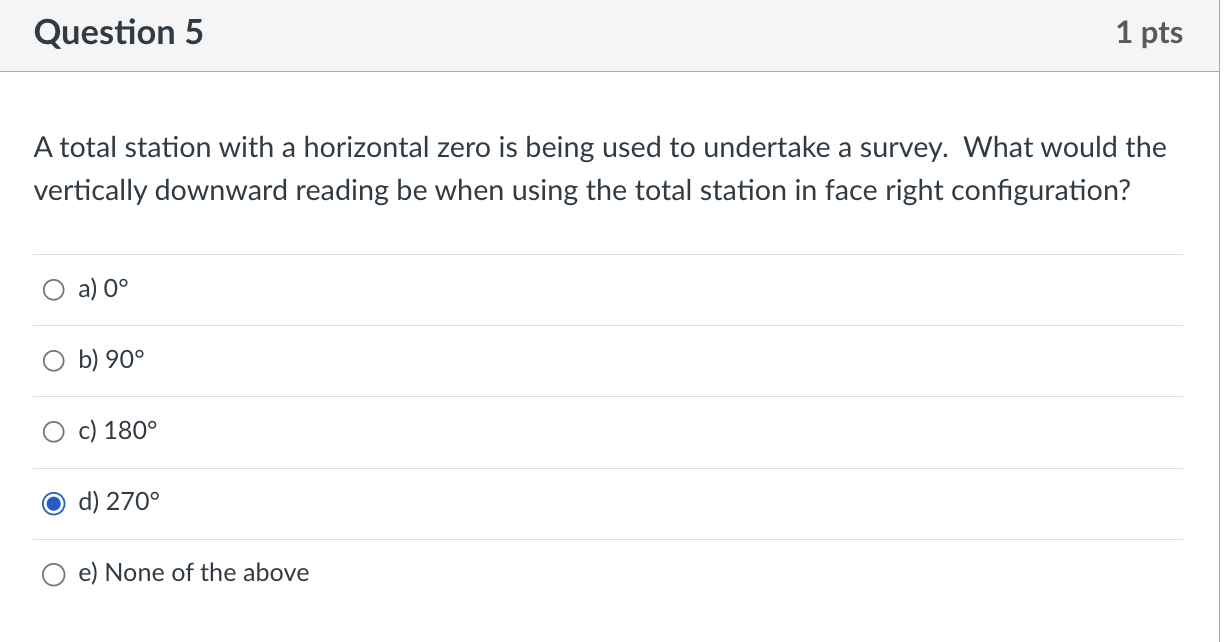Click "e) None of the above" label
The image size is (1224, 642).
click(193, 573)
